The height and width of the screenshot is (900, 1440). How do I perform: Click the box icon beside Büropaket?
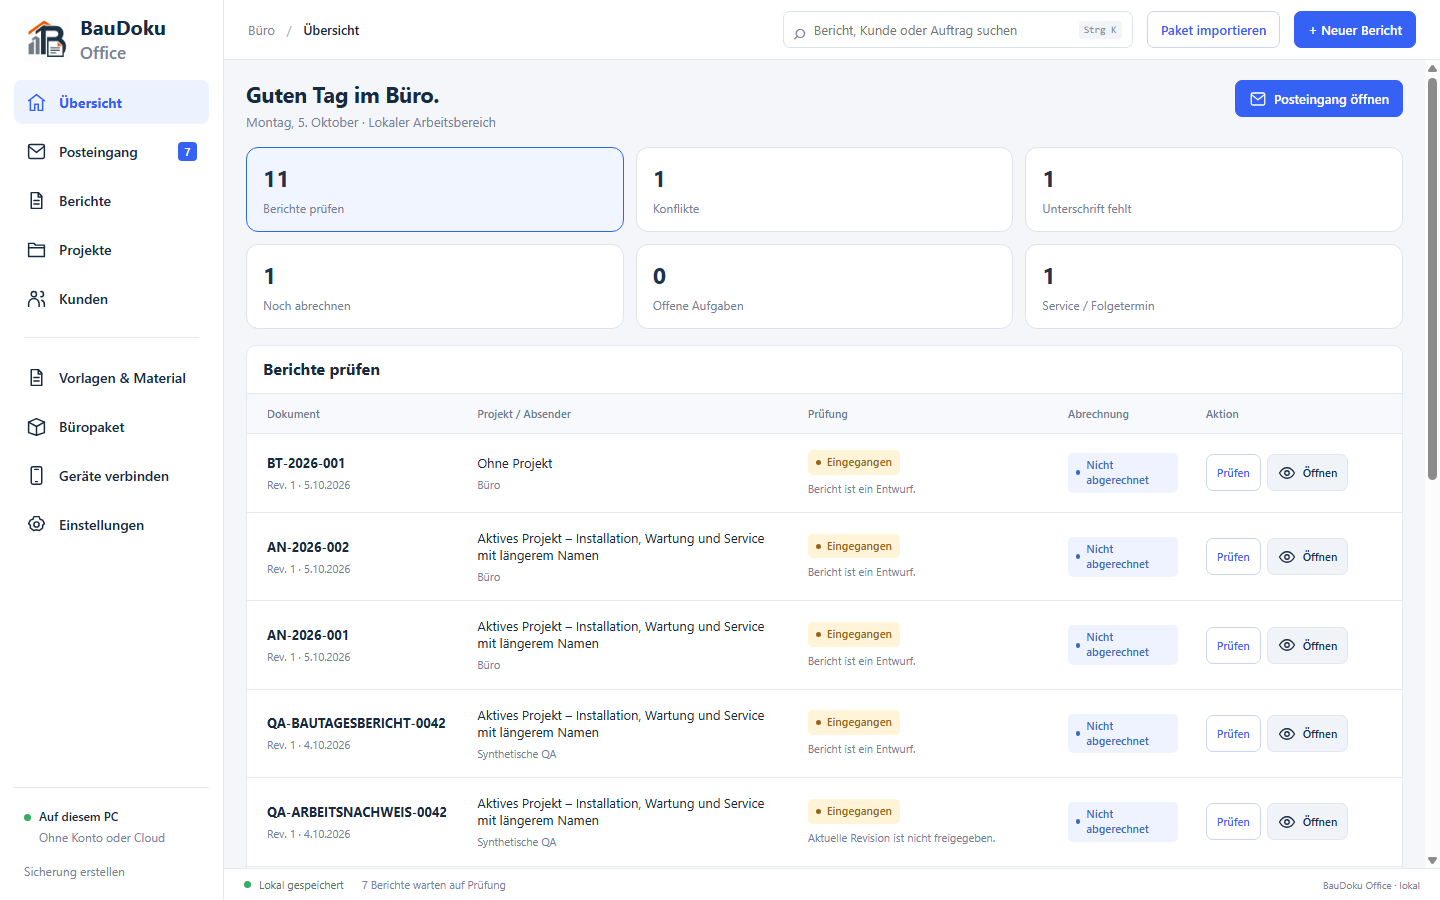[x=37, y=426]
